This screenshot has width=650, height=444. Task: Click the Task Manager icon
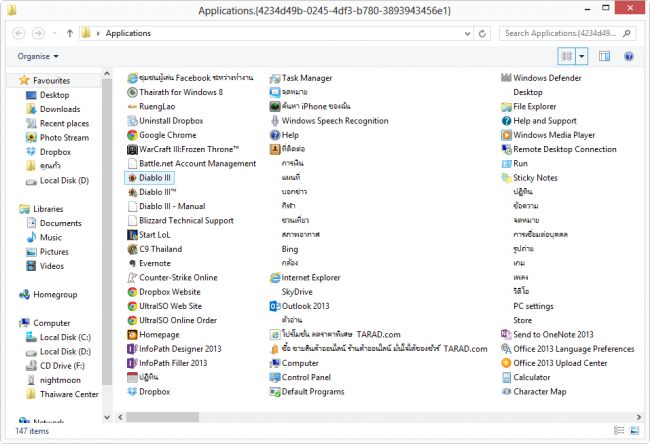[x=274, y=78]
